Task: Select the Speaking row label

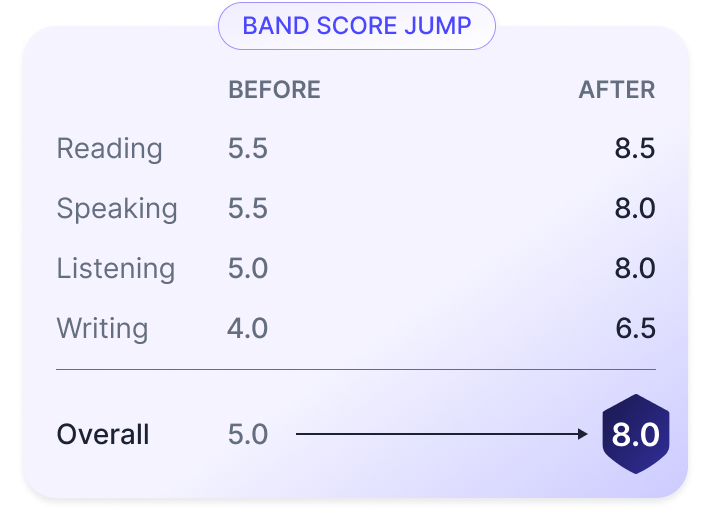Action: coord(116,209)
